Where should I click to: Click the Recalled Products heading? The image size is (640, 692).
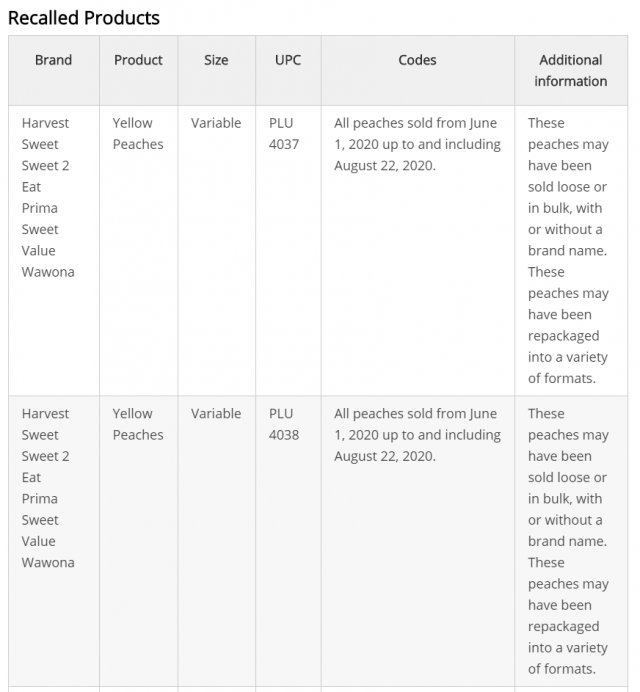(x=84, y=18)
